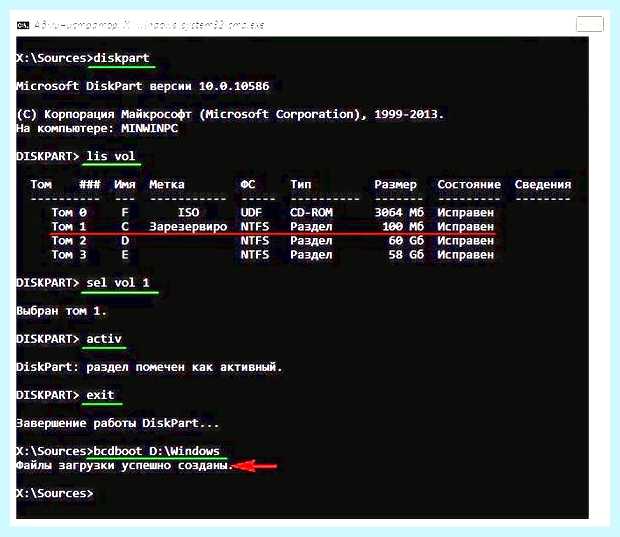Click 'Раздел' in the Том 2 row
620x537 pixels.
[311, 241]
